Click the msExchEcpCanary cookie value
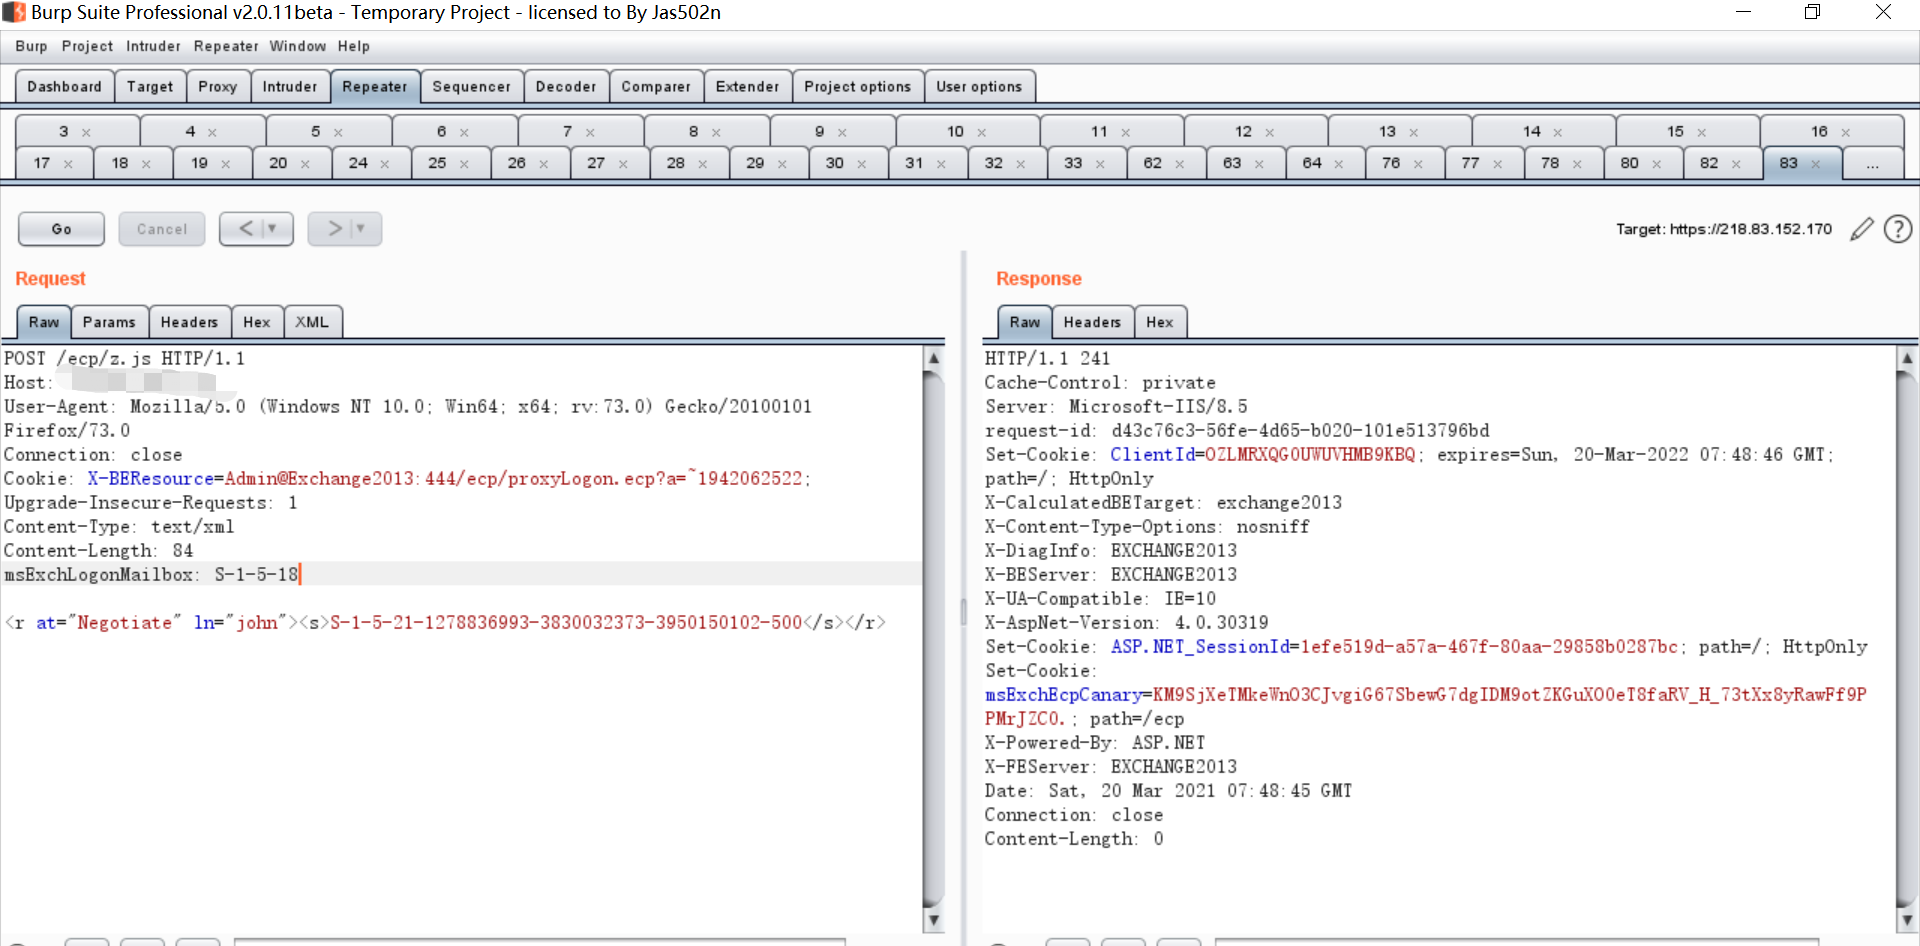 click(x=1427, y=706)
